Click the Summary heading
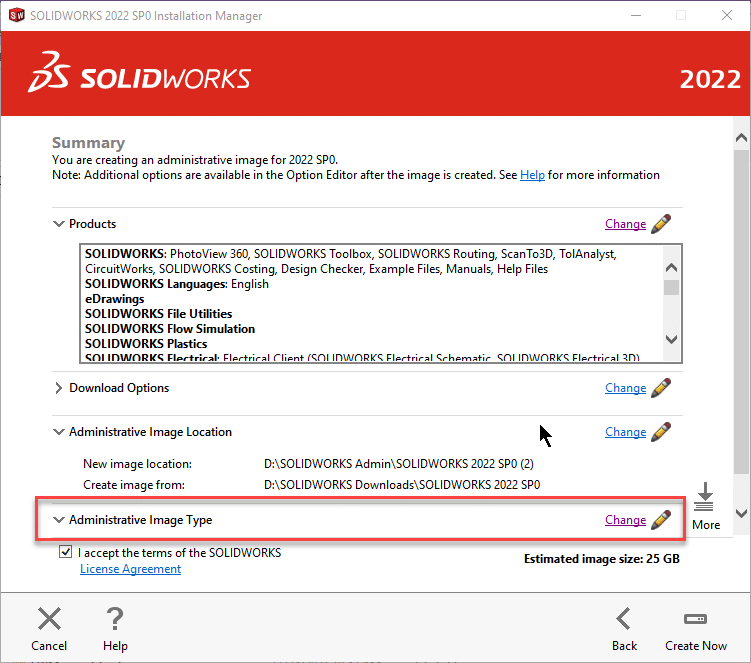 pos(88,143)
